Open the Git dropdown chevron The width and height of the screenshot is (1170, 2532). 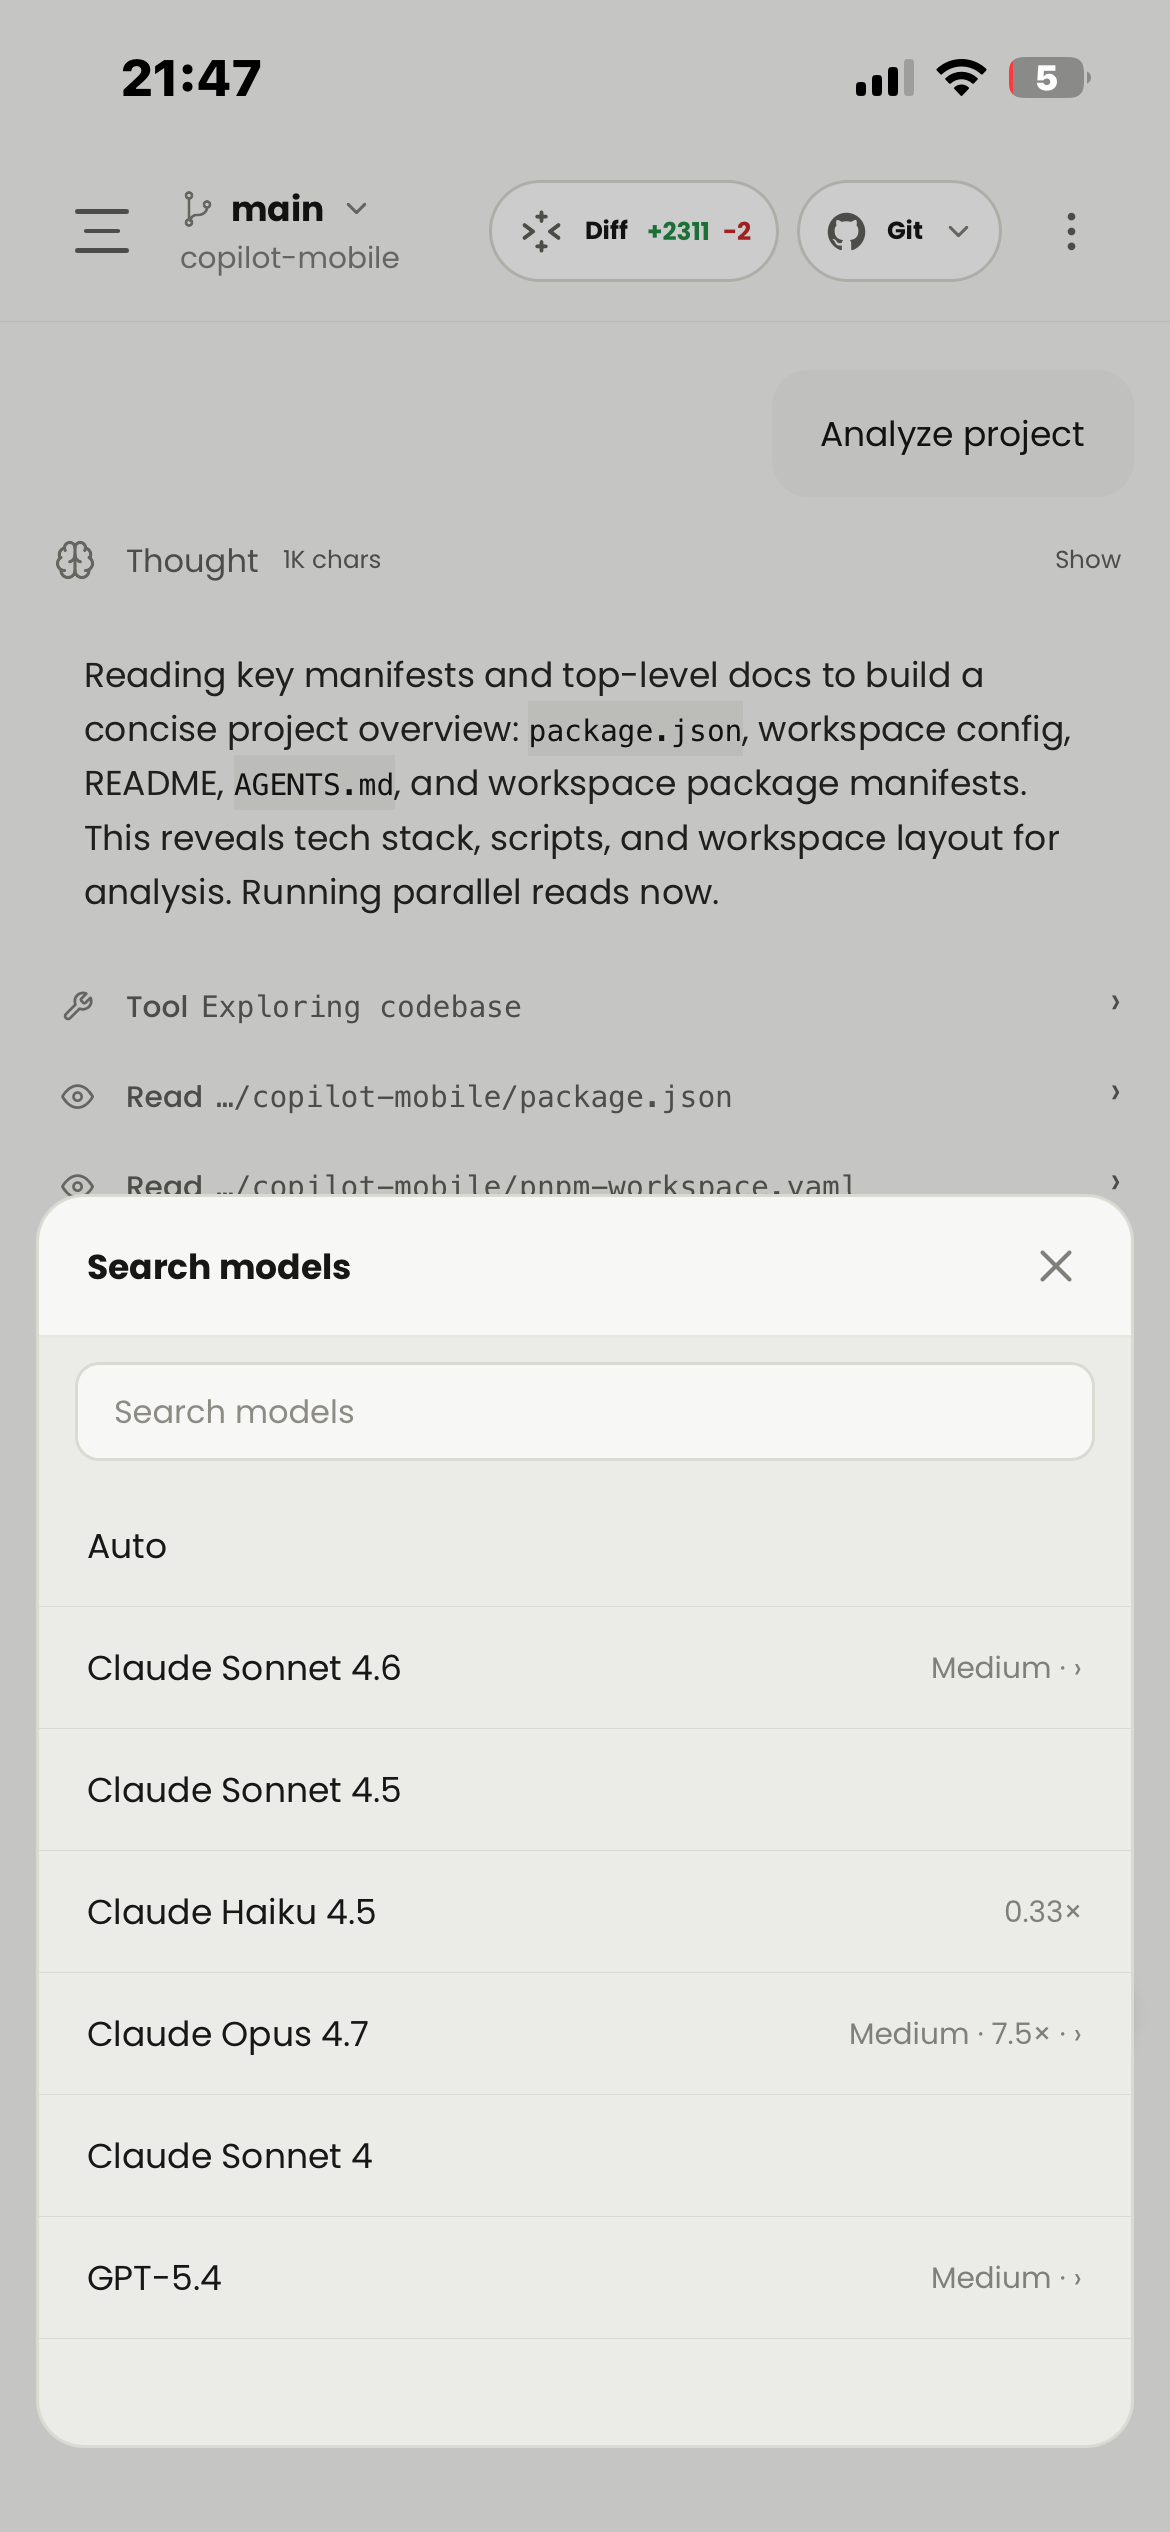[x=958, y=231]
